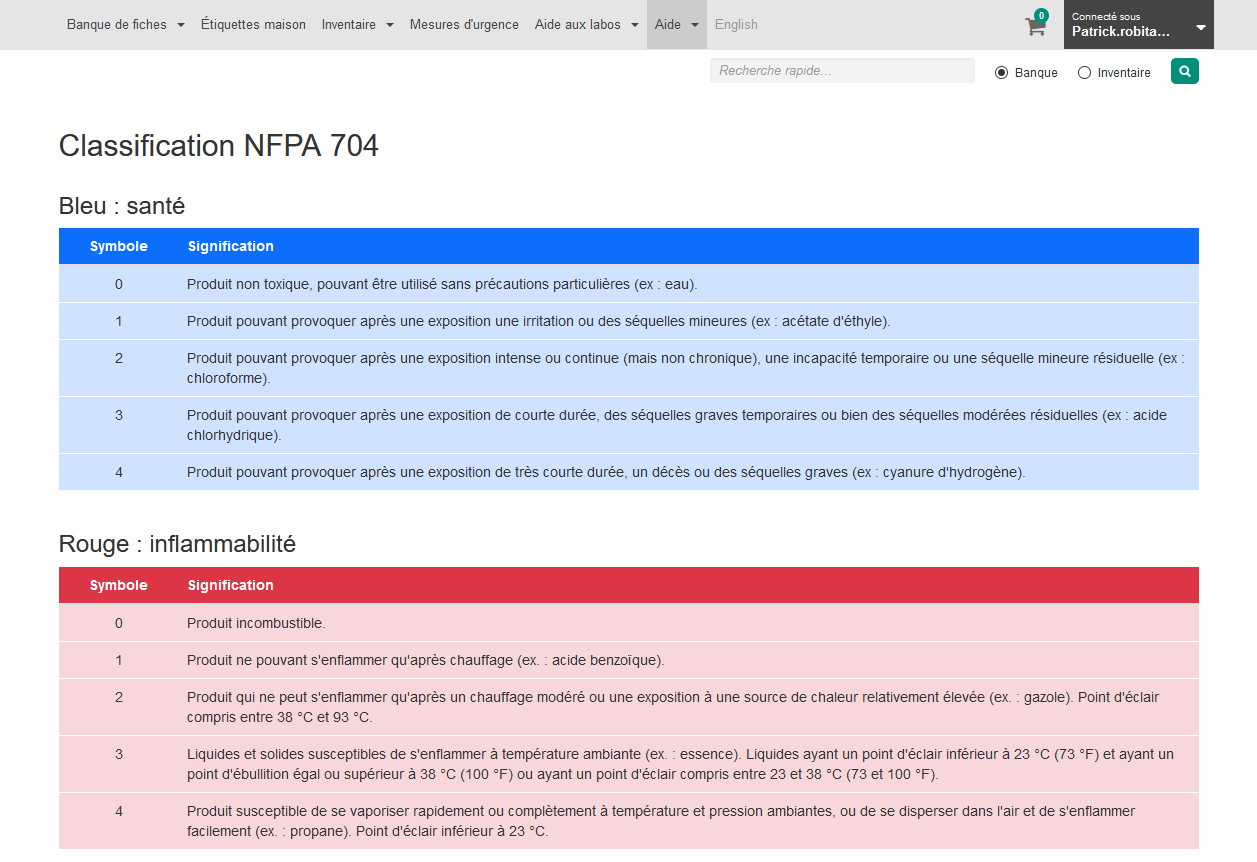
Task: Click the text mentioning acétate d'éthyle
Action: [x=538, y=322]
